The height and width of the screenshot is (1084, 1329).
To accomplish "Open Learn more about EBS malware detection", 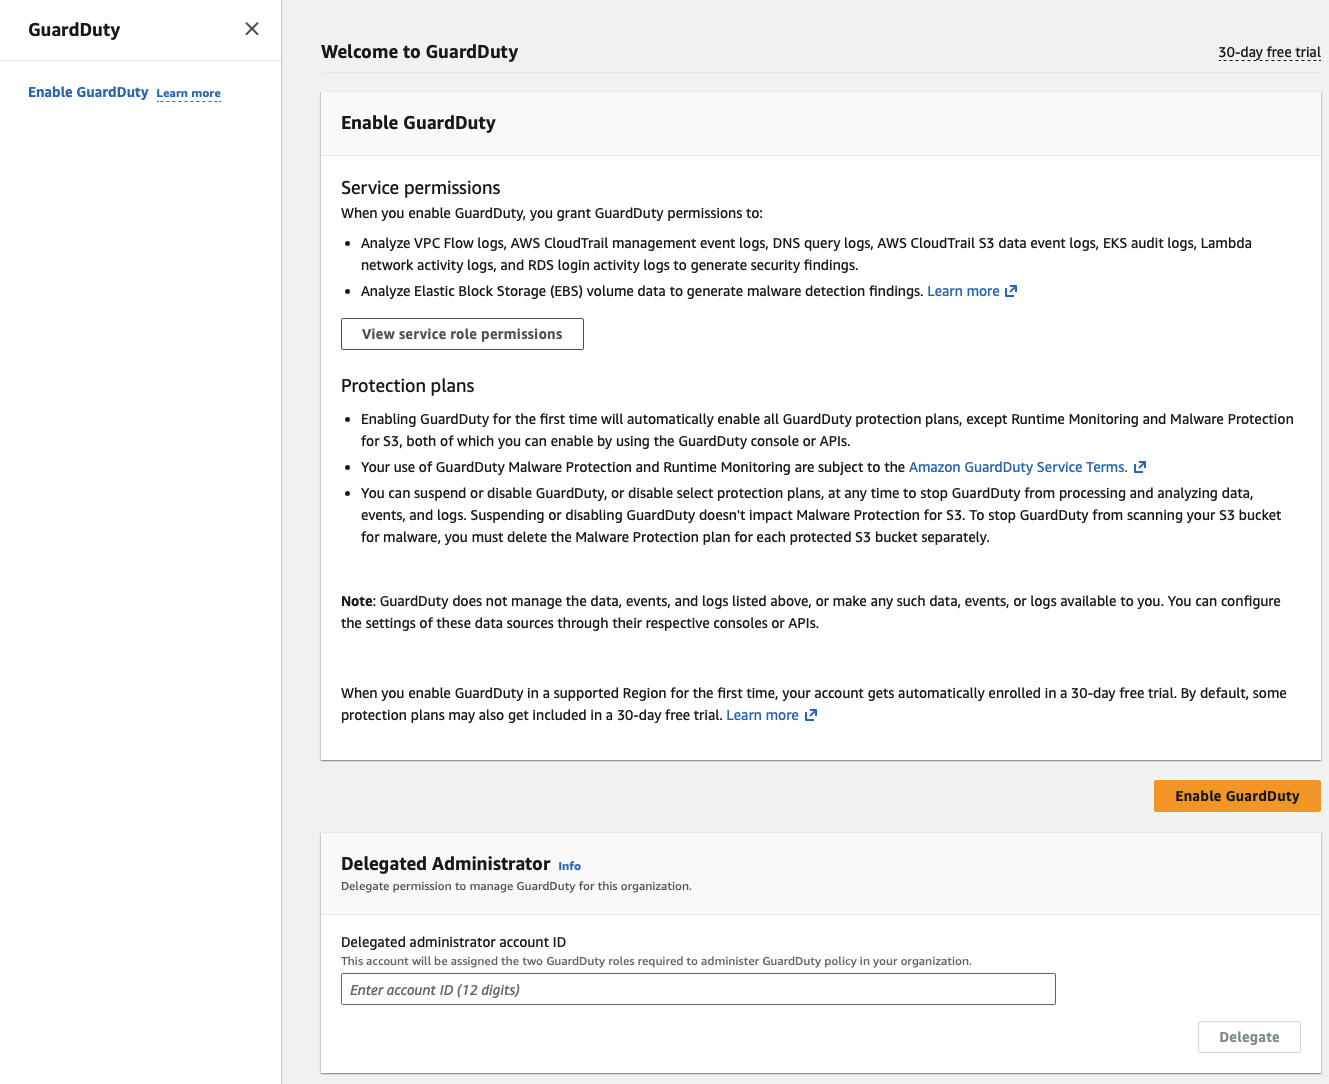I will [x=963, y=291].
